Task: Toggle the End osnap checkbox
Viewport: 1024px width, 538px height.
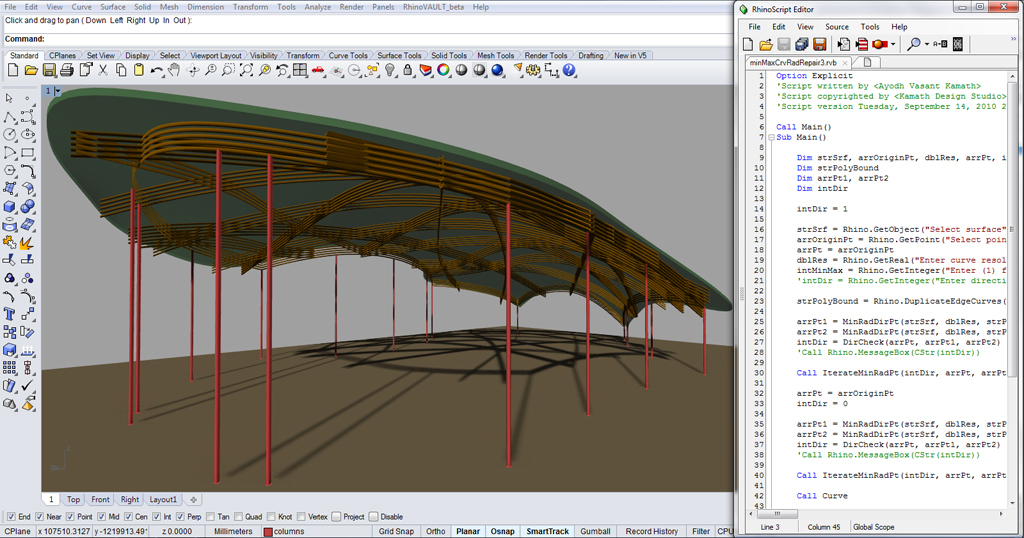Action: 10,516
